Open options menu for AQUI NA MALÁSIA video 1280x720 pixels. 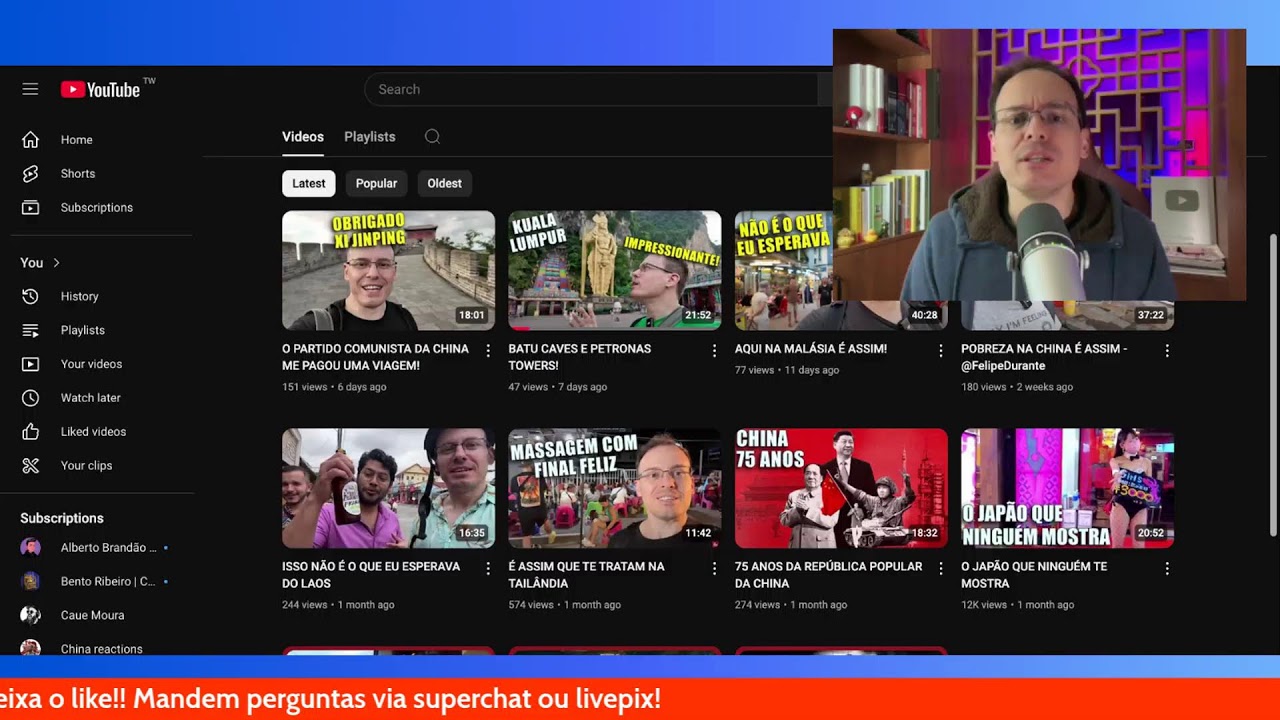940,351
